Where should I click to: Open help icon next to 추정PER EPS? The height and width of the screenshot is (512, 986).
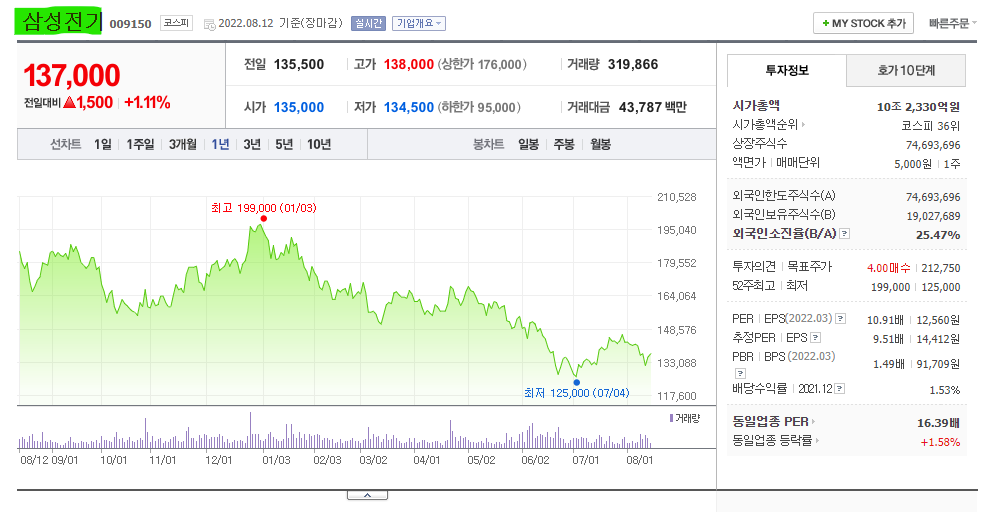(x=816, y=338)
